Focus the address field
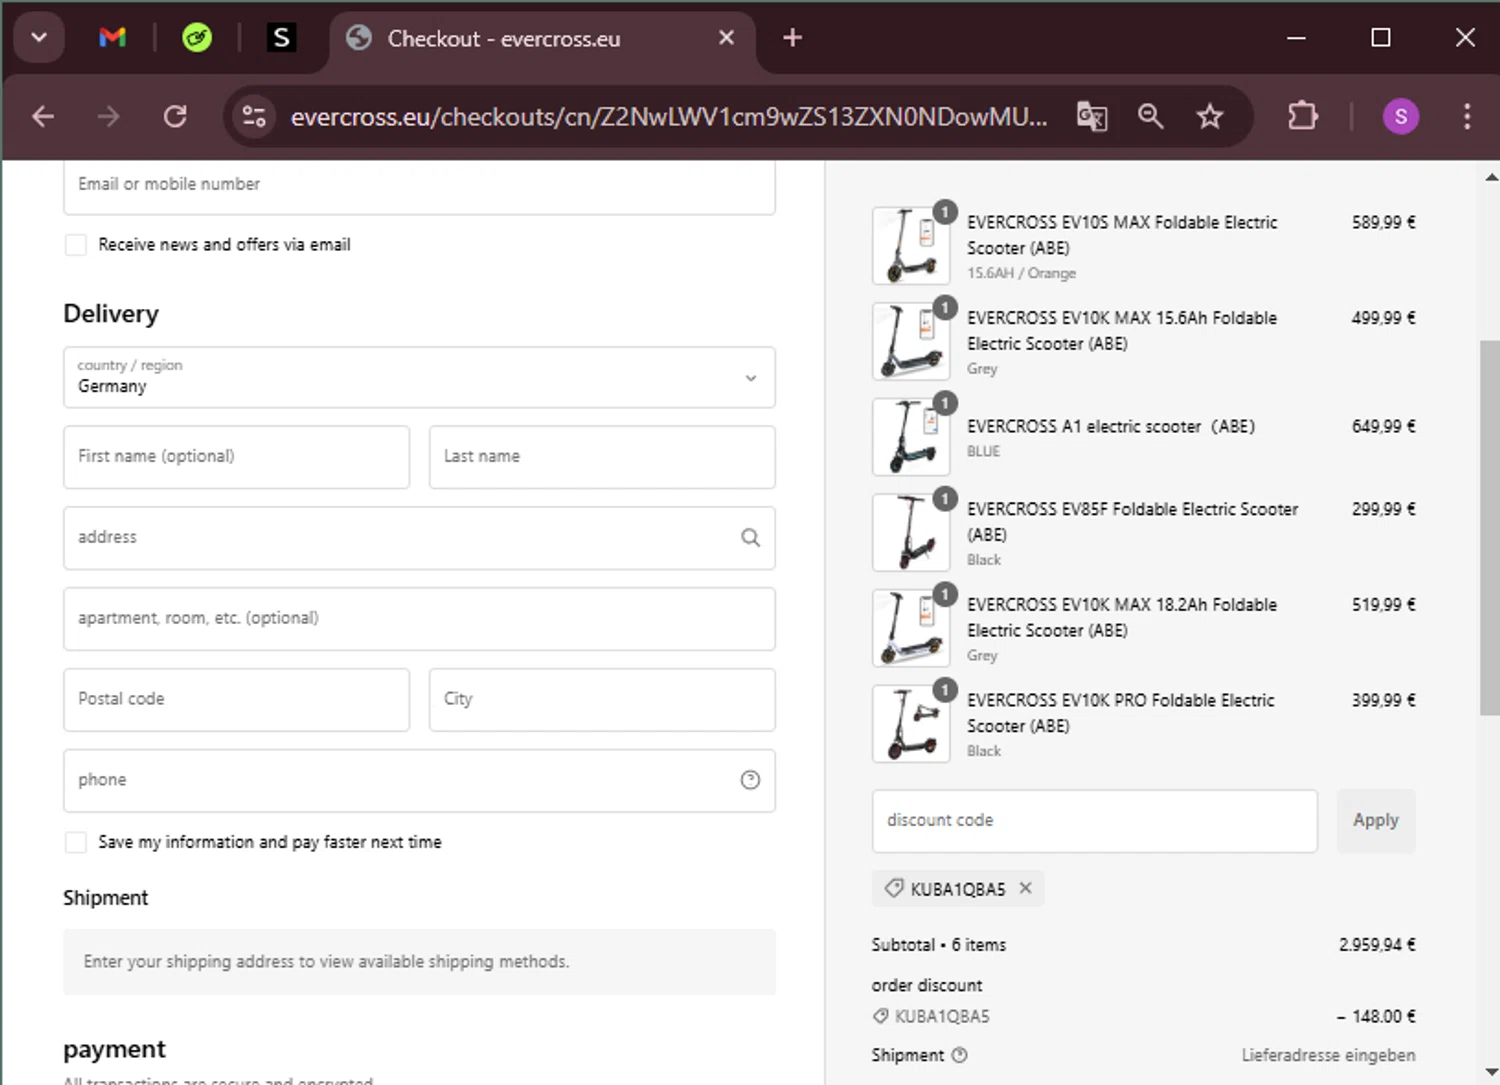 coord(419,538)
